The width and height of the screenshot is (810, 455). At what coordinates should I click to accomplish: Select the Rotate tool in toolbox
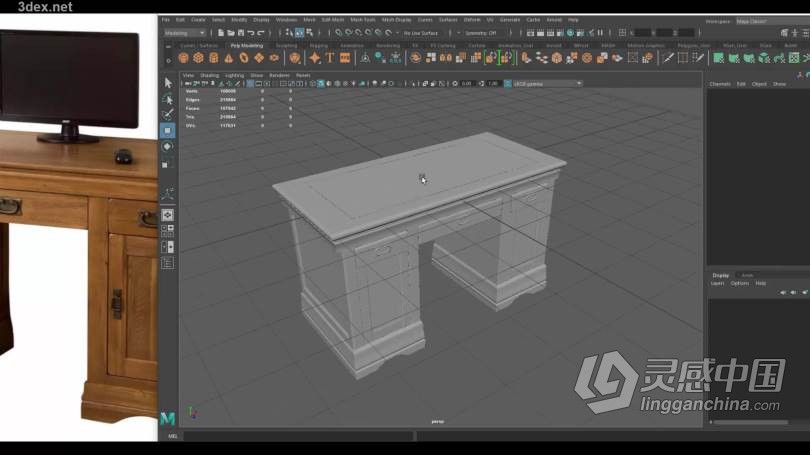[168, 147]
